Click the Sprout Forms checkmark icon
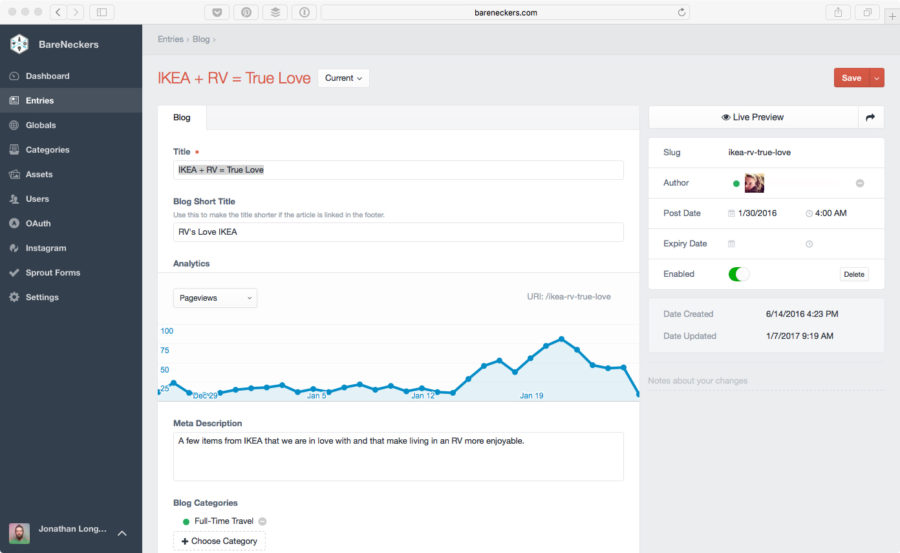The width and height of the screenshot is (900, 553). point(14,273)
